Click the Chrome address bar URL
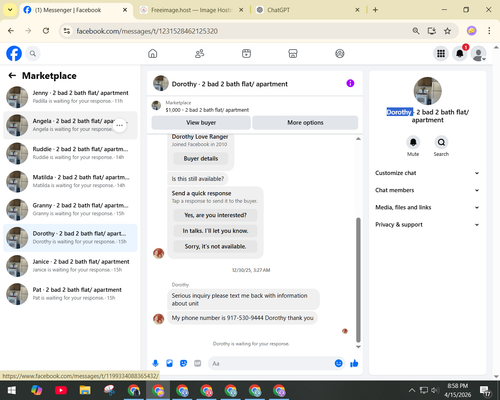The width and height of the screenshot is (500, 400). [x=147, y=31]
